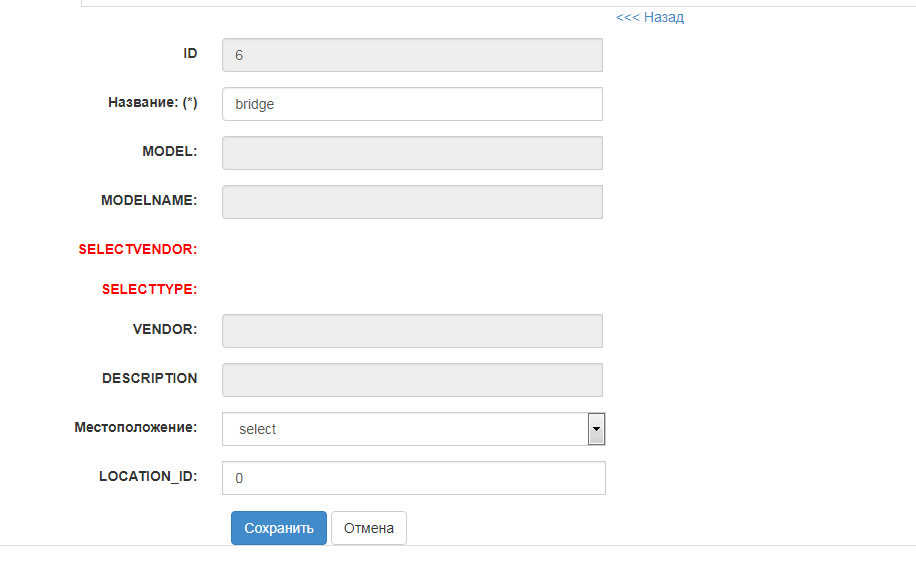Open the Местоположение select dropdown
916x573 pixels.
tap(405, 429)
